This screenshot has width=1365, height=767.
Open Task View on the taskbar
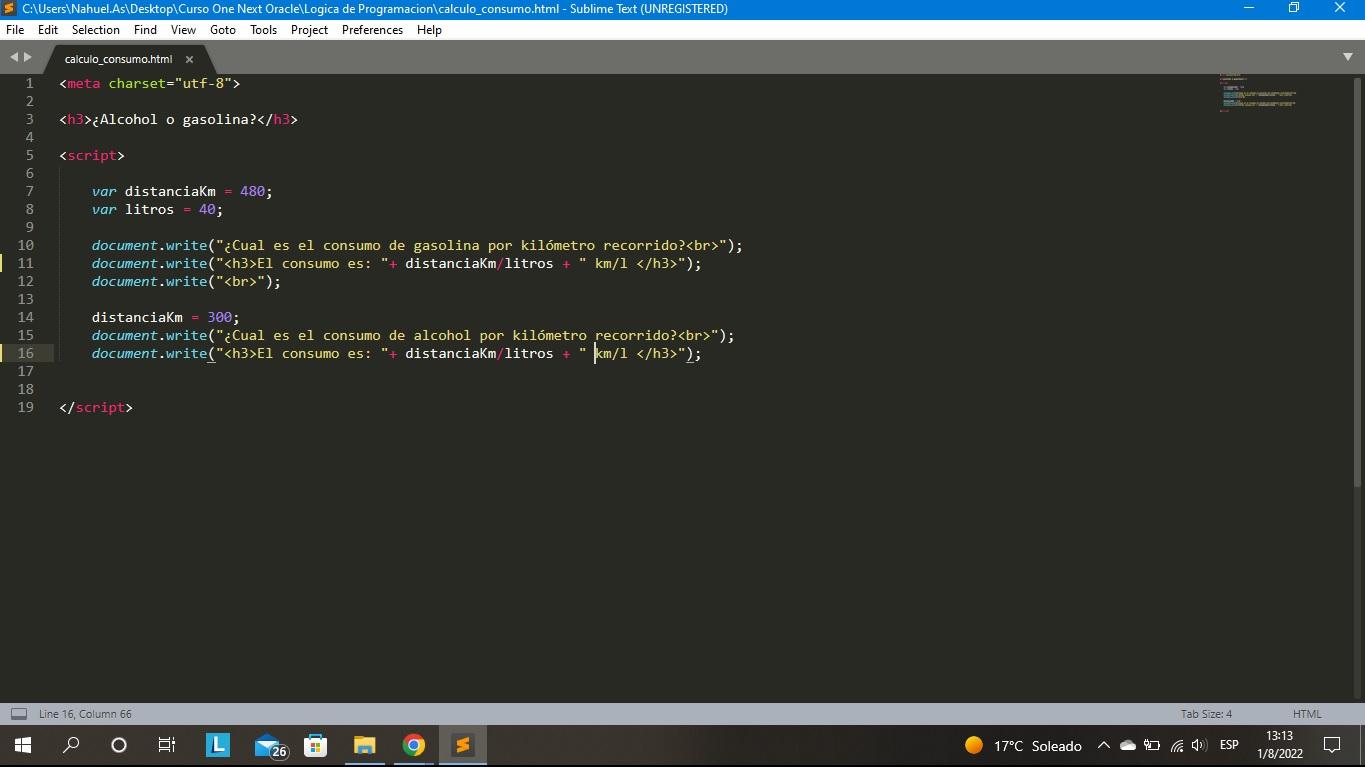[167, 745]
